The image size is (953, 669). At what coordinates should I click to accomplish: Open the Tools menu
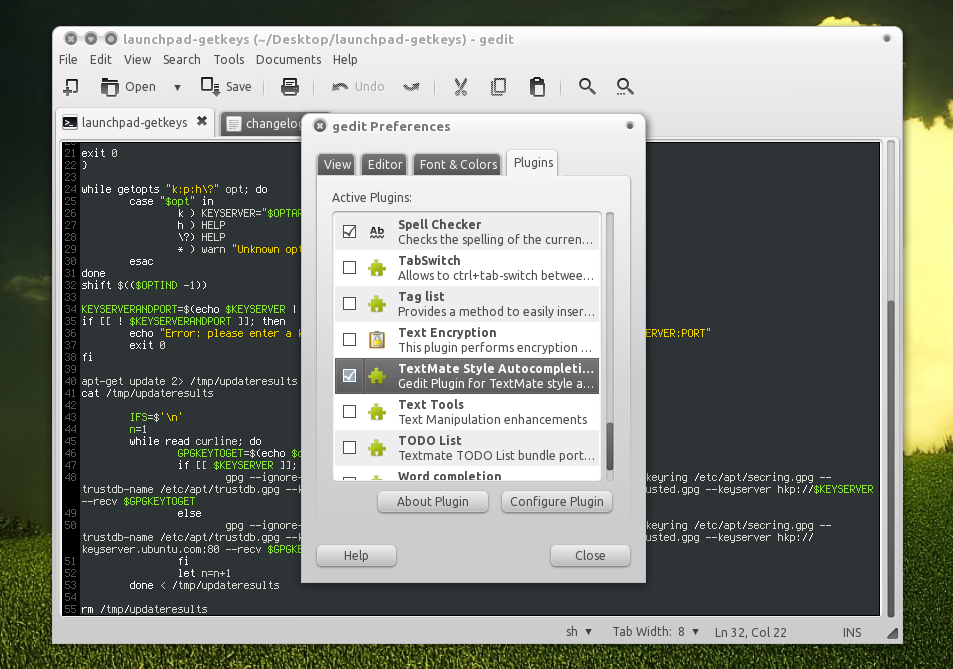pos(229,60)
